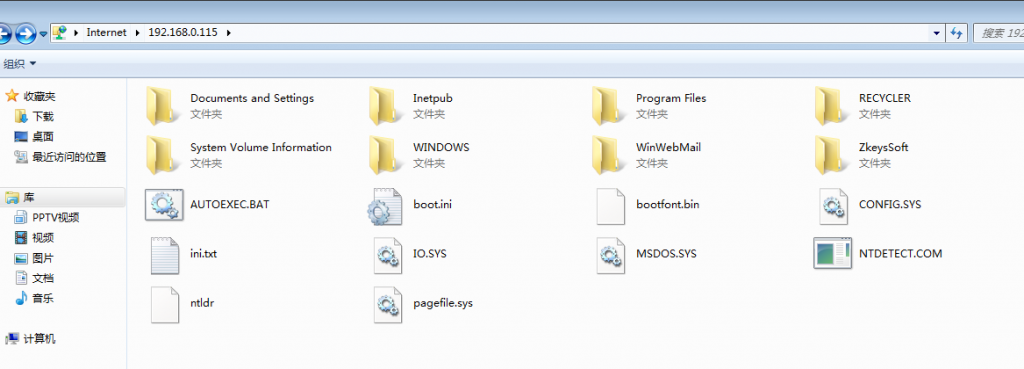The height and width of the screenshot is (369, 1024).
Task: Click the search box at top right
Action: click(999, 33)
